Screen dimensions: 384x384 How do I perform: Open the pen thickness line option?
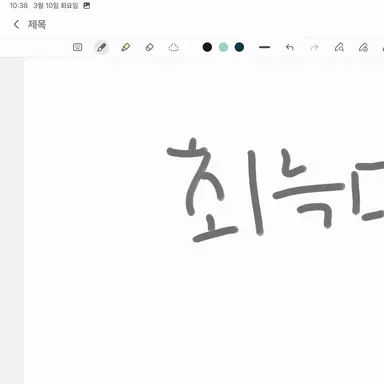click(264, 47)
